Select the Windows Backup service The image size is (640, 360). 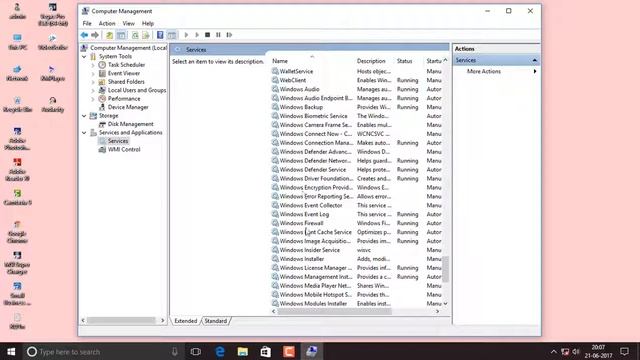[301, 107]
